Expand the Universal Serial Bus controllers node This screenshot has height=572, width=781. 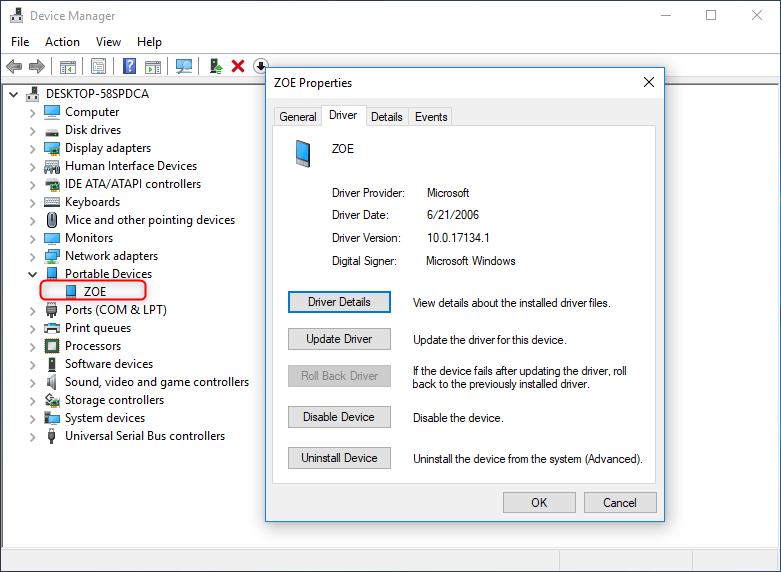(32, 436)
